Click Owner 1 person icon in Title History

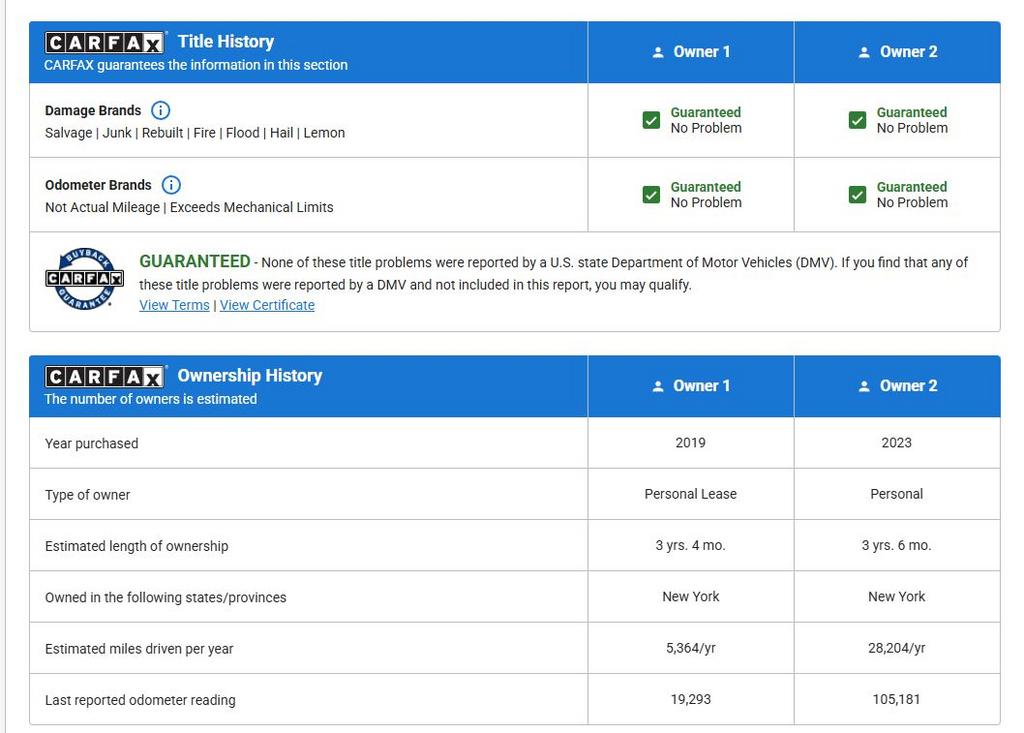(658, 52)
